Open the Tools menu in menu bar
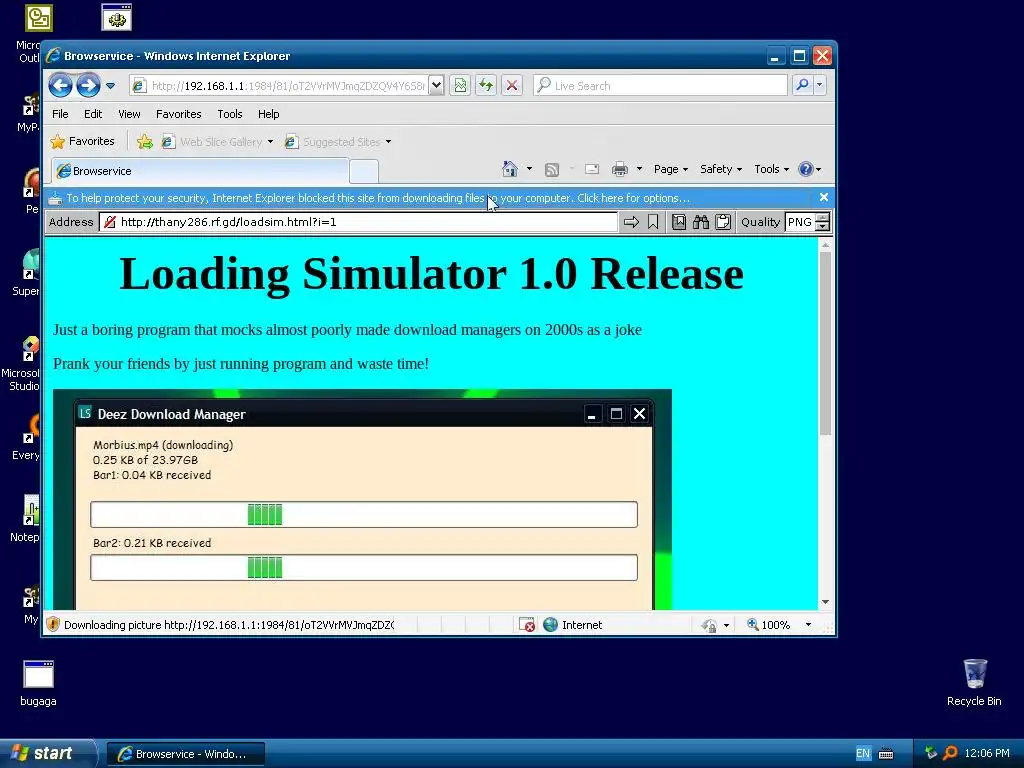The width and height of the screenshot is (1024, 768). (x=229, y=114)
